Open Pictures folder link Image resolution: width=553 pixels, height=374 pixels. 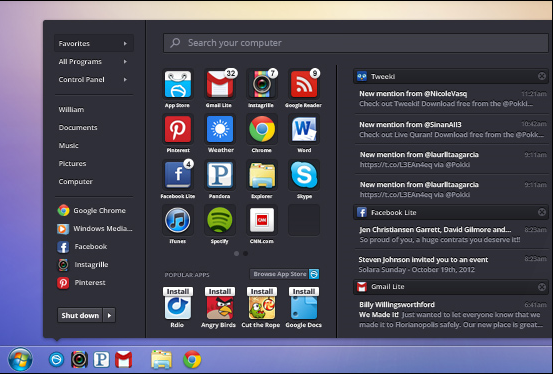click(x=72, y=163)
